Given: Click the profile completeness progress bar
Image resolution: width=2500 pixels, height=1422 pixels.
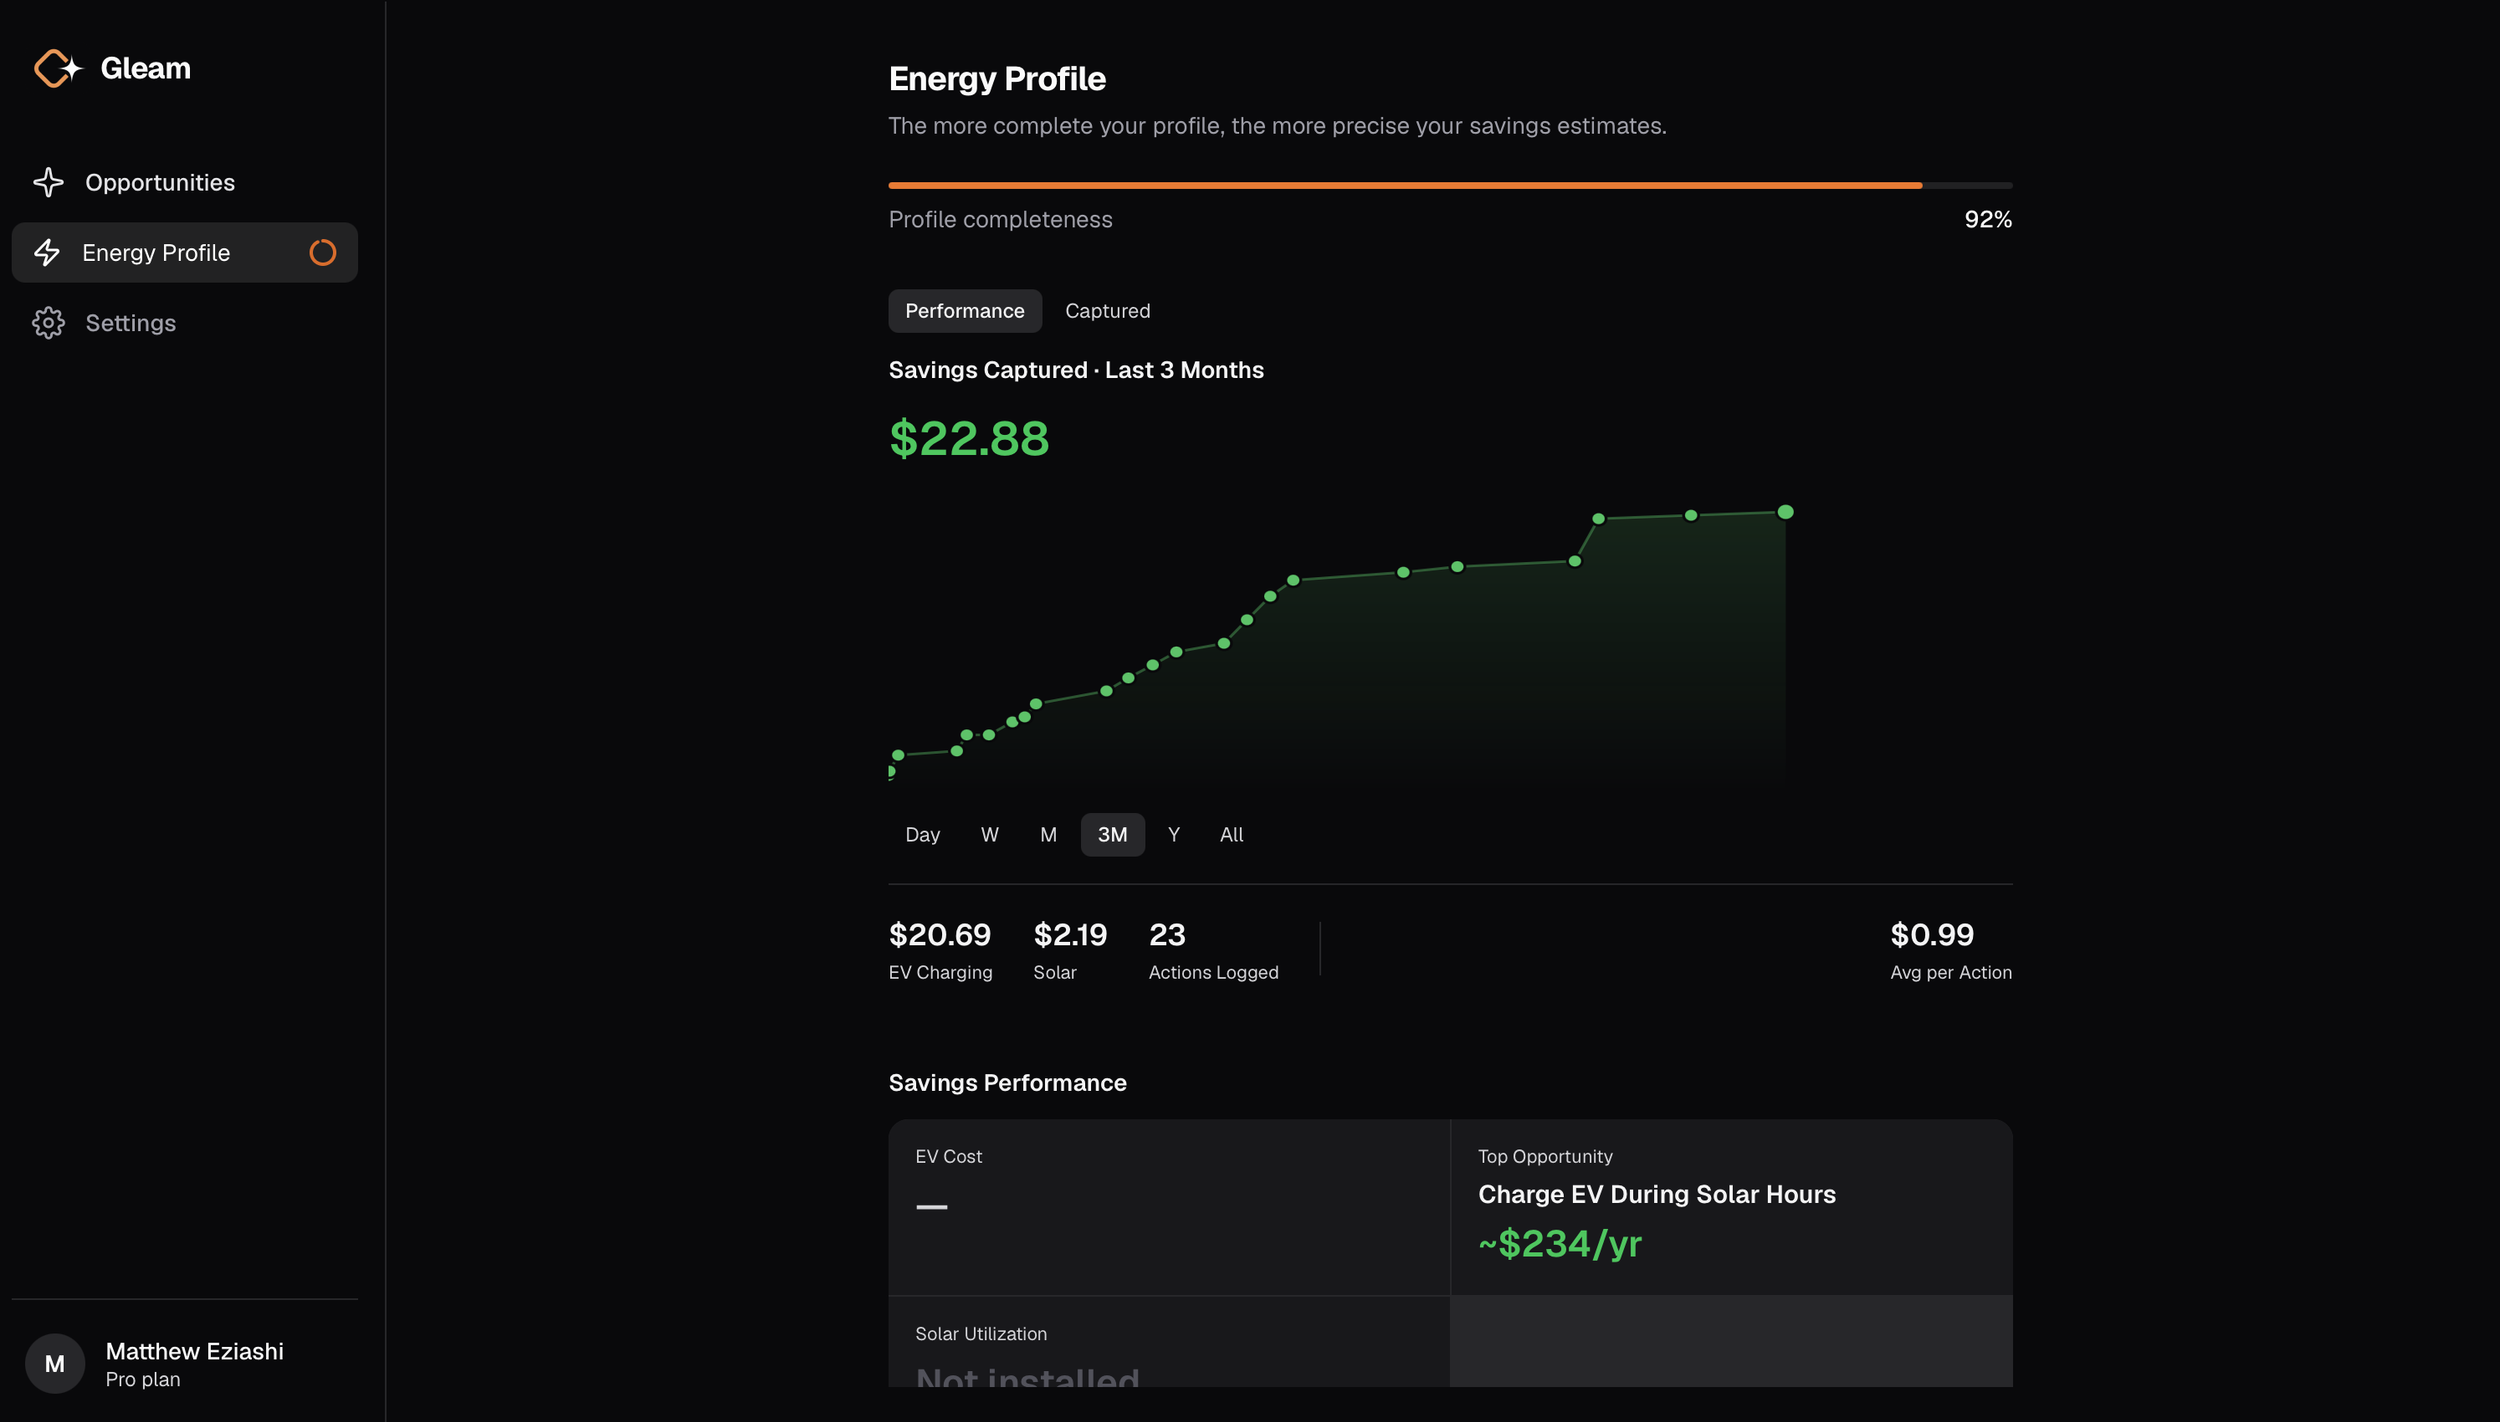Looking at the screenshot, I should pyautogui.click(x=1450, y=185).
